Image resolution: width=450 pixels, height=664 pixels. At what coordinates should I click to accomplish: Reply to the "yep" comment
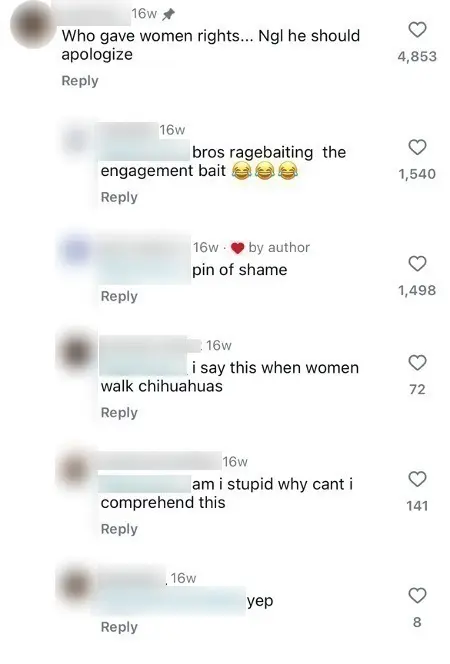[x=119, y=627]
